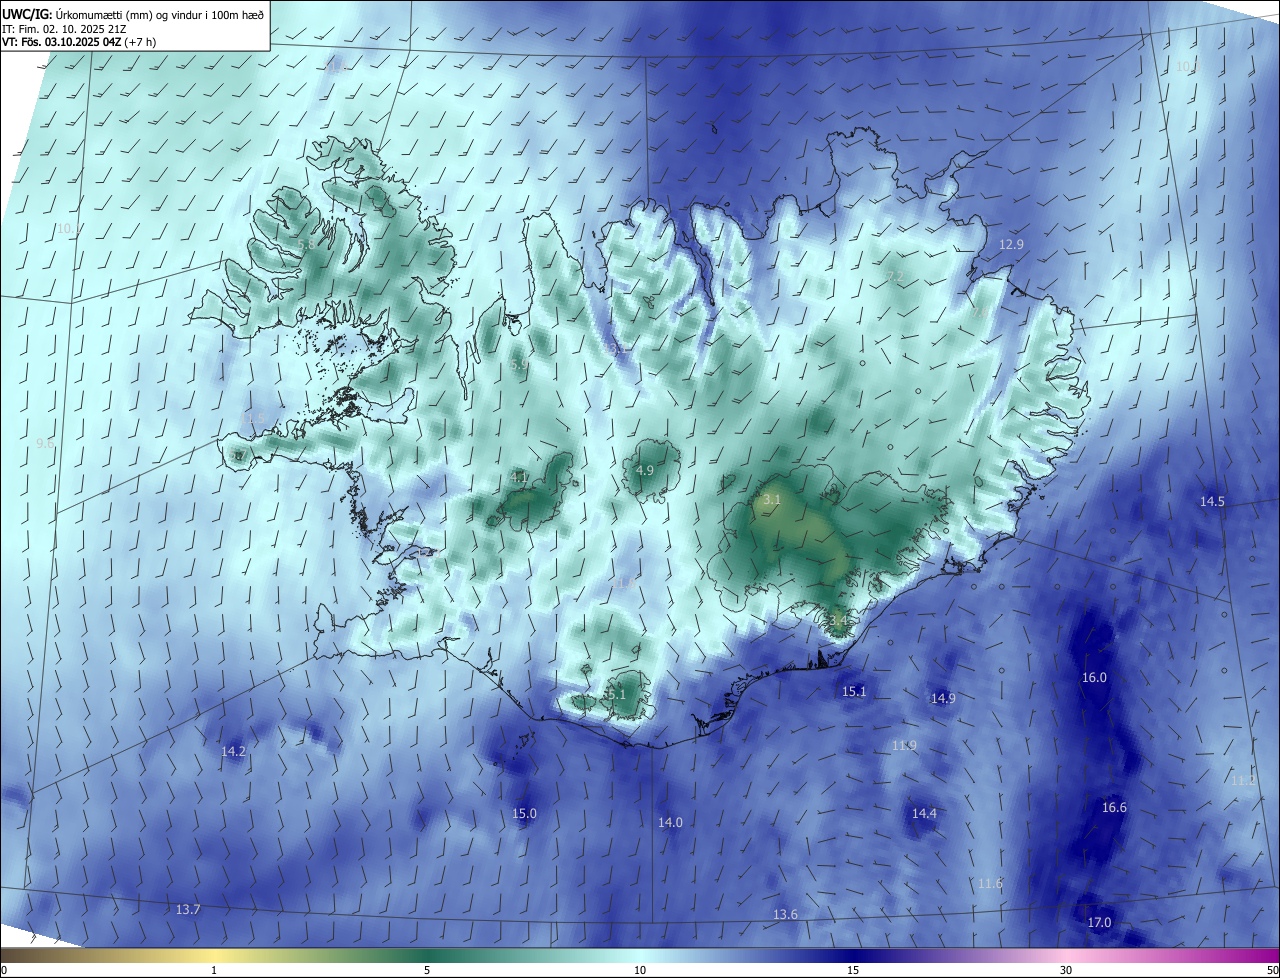Click the 15.1 value label on the map
The width and height of the screenshot is (1280, 978).
click(854, 691)
